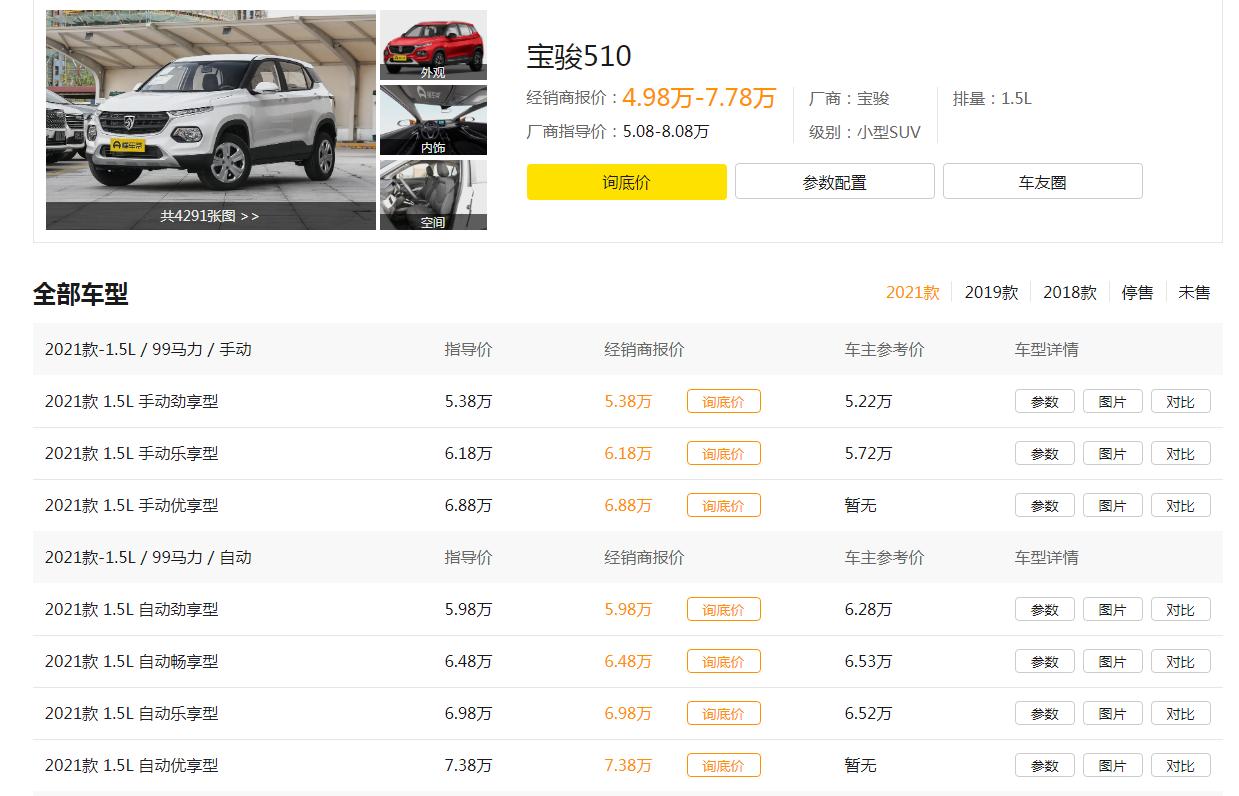This screenshot has height=796, width=1239.
Task: Click 对比 for 自动畅享型
Action: (x=1181, y=661)
